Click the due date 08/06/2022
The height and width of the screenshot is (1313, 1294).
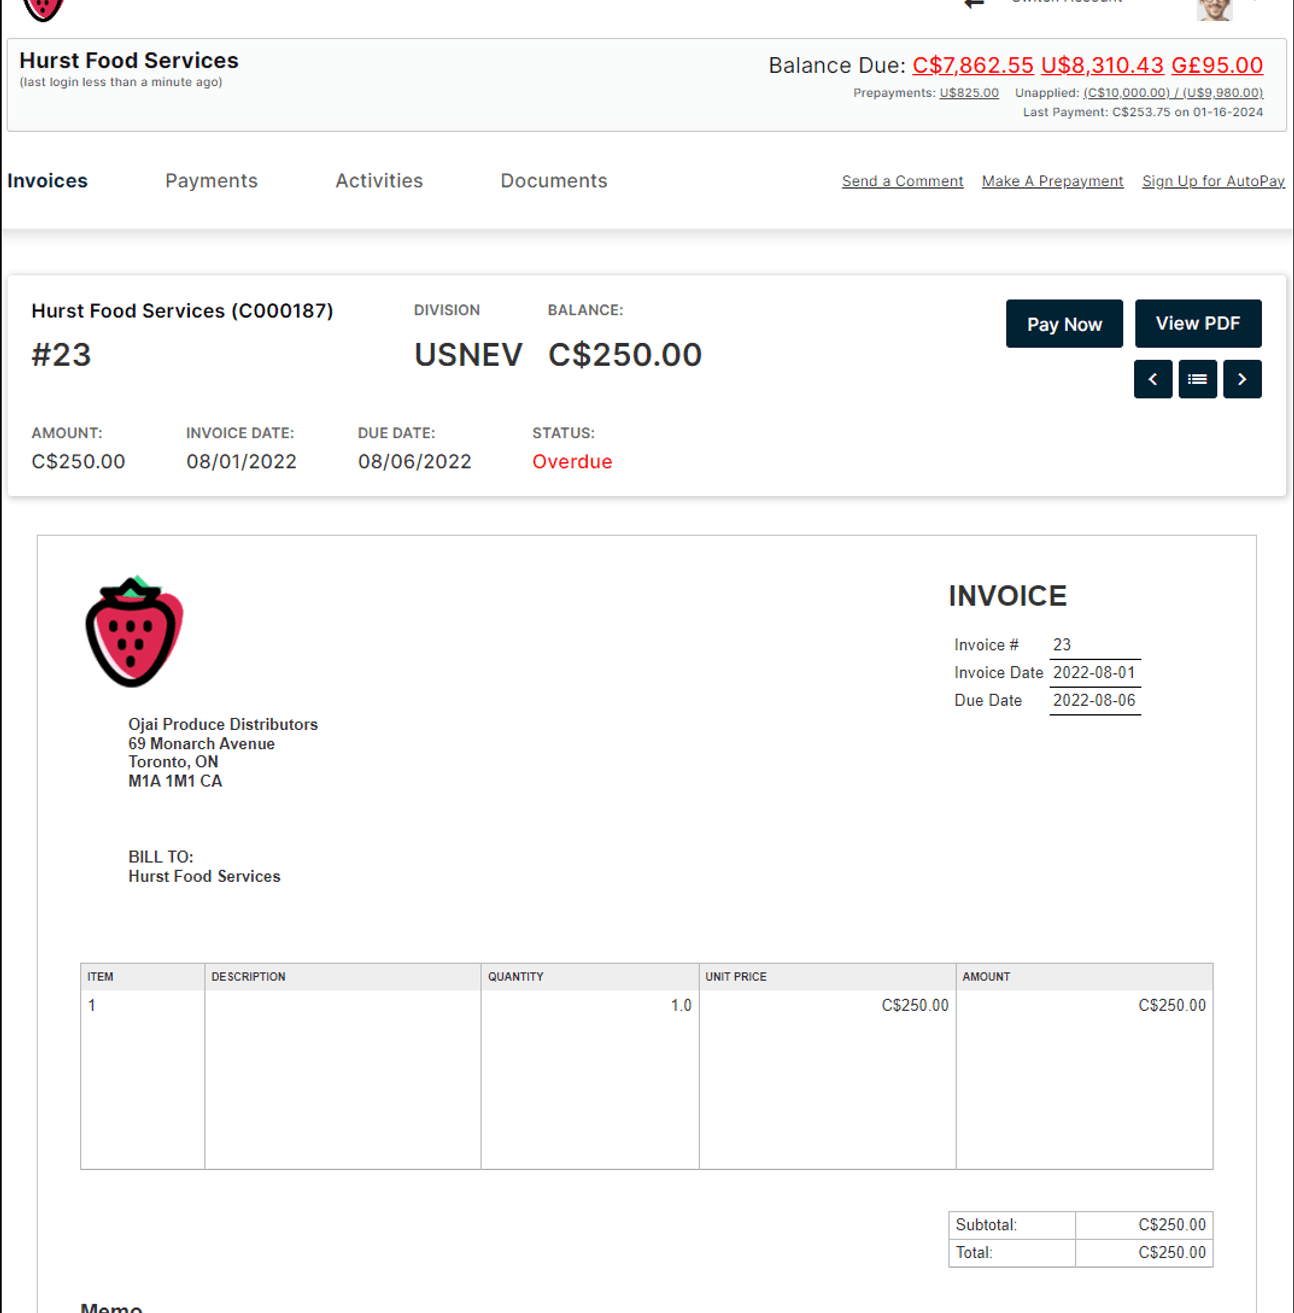click(414, 462)
